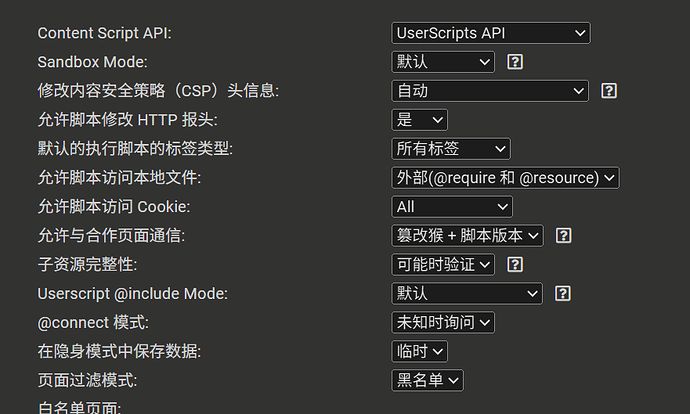
Task: Click the '修改内容安全策略（CSP）头信息:' label
Action: 158,91
